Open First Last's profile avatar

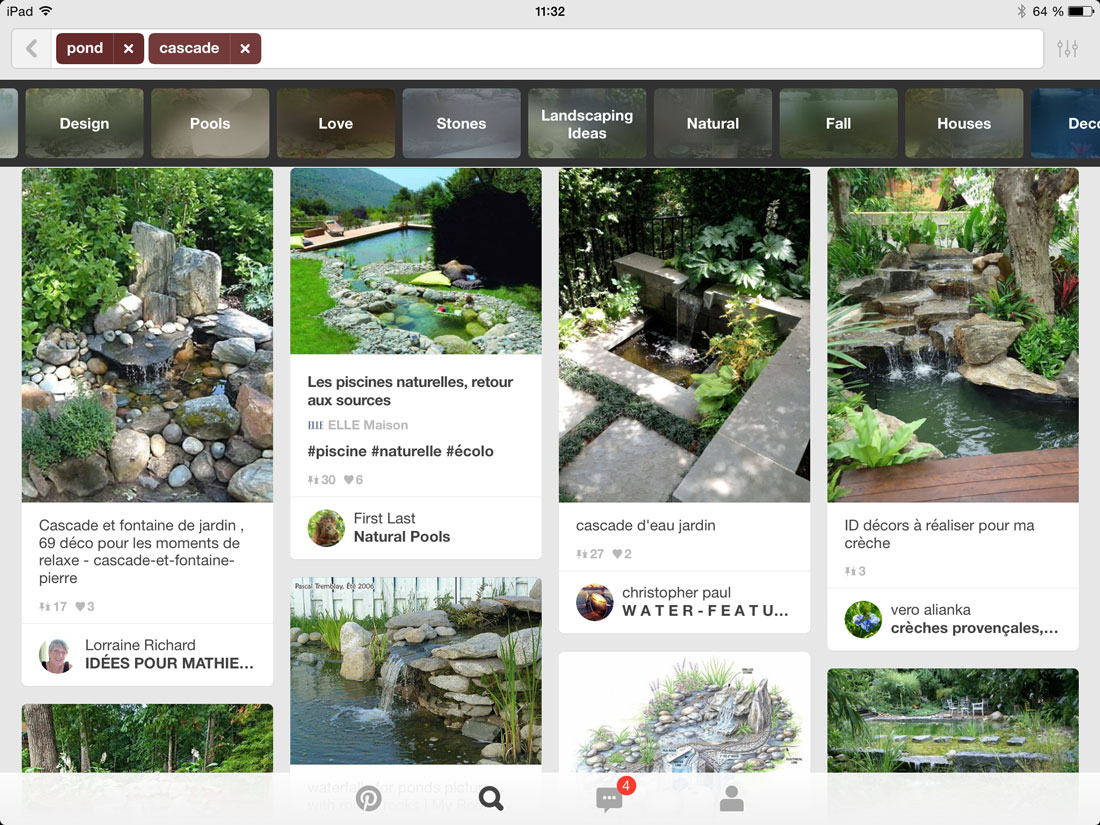click(x=326, y=528)
